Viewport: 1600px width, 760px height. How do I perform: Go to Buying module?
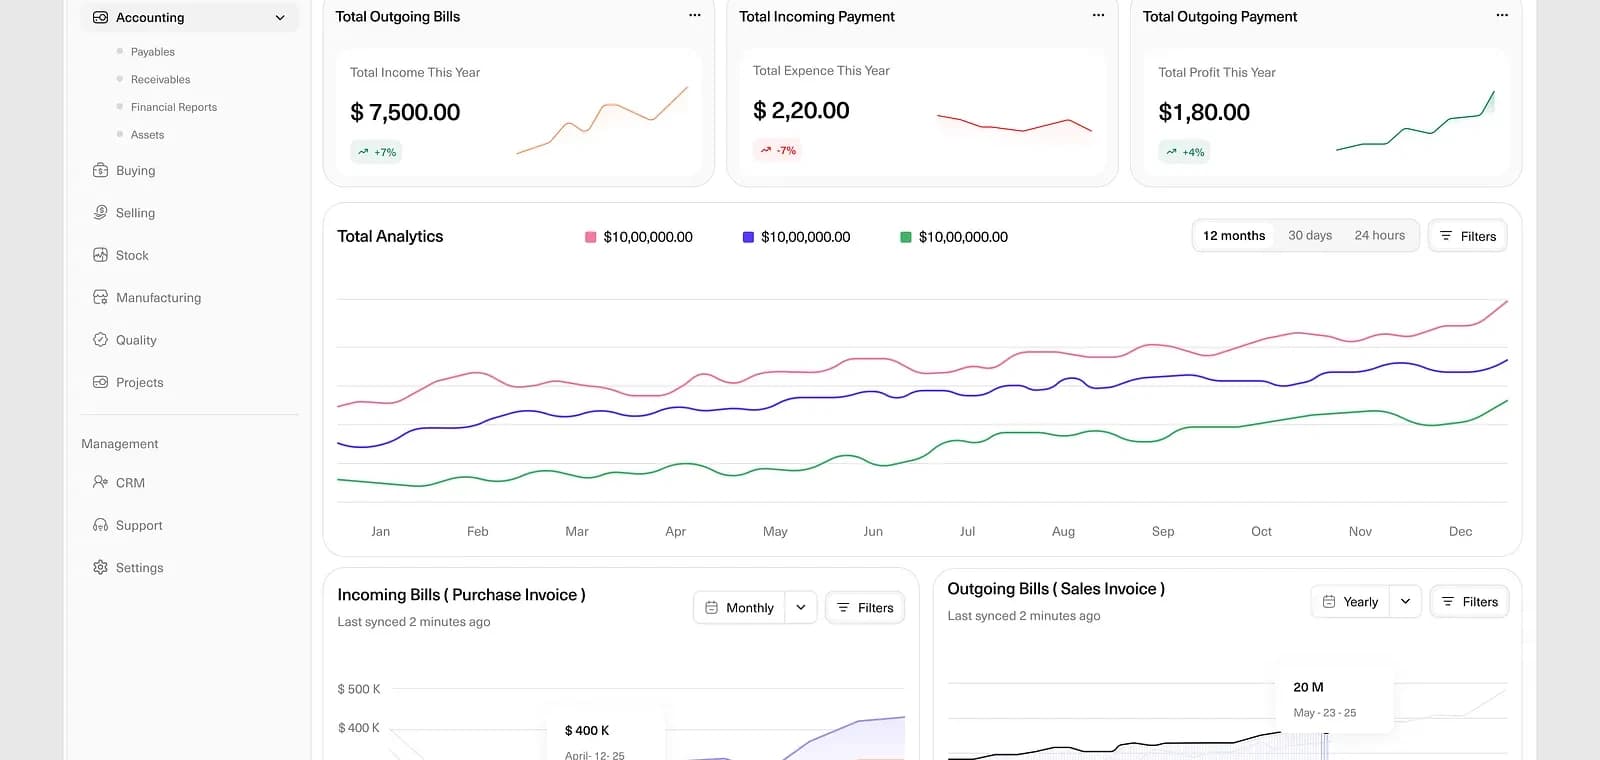136,171
